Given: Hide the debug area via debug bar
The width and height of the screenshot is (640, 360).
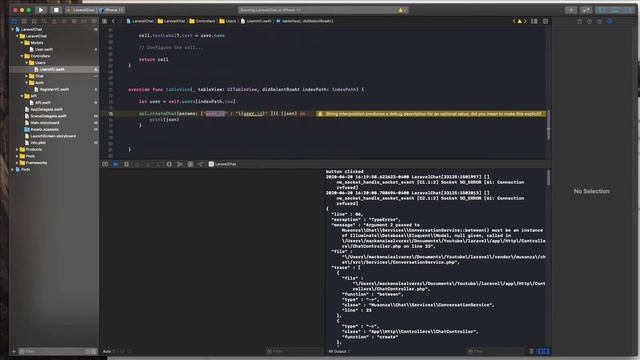Looking at the screenshot, I should point(105,164).
